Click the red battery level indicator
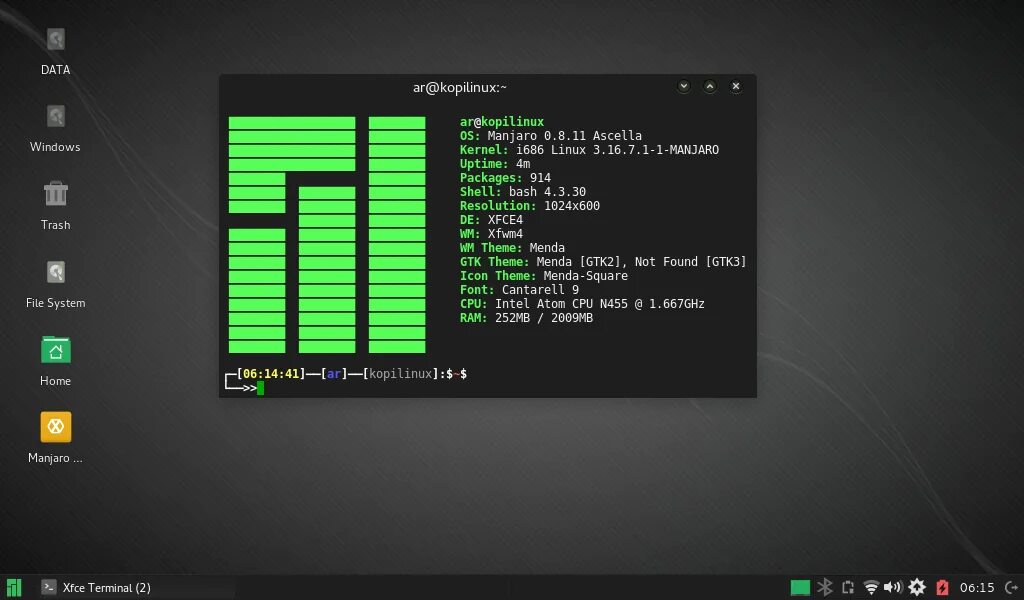Viewport: 1024px width, 600px height. tap(941, 587)
